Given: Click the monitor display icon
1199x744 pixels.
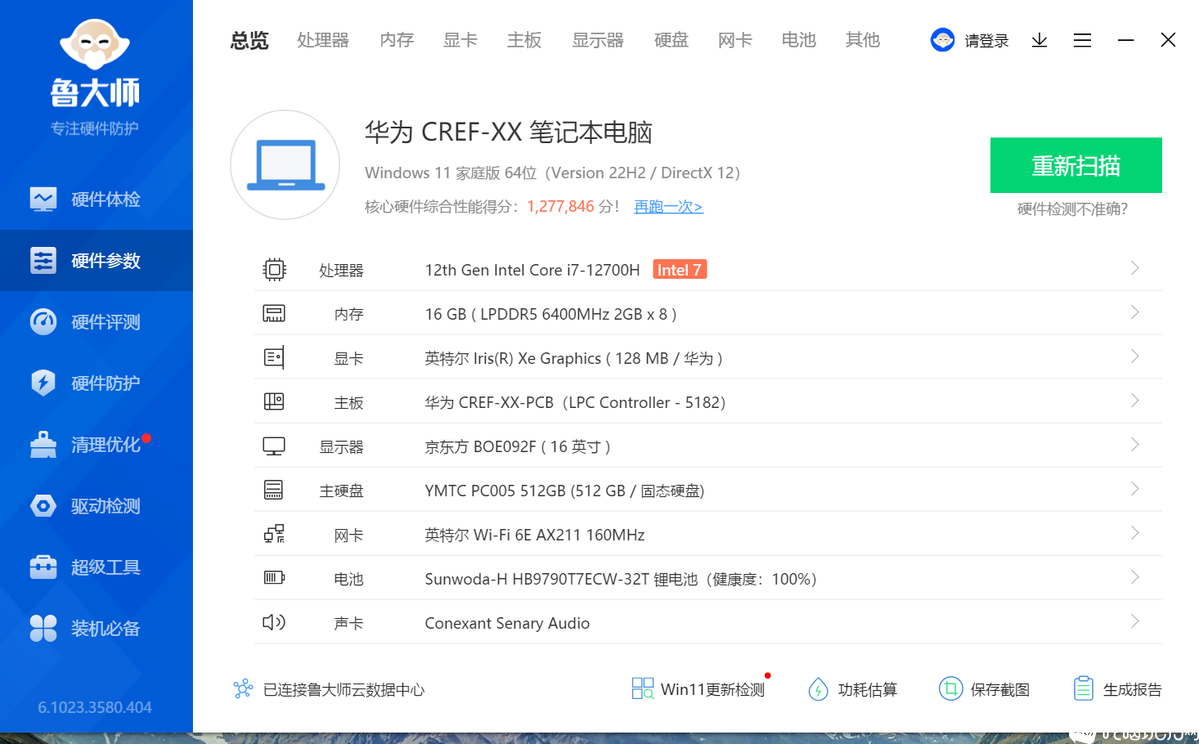Looking at the screenshot, I should [x=274, y=446].
